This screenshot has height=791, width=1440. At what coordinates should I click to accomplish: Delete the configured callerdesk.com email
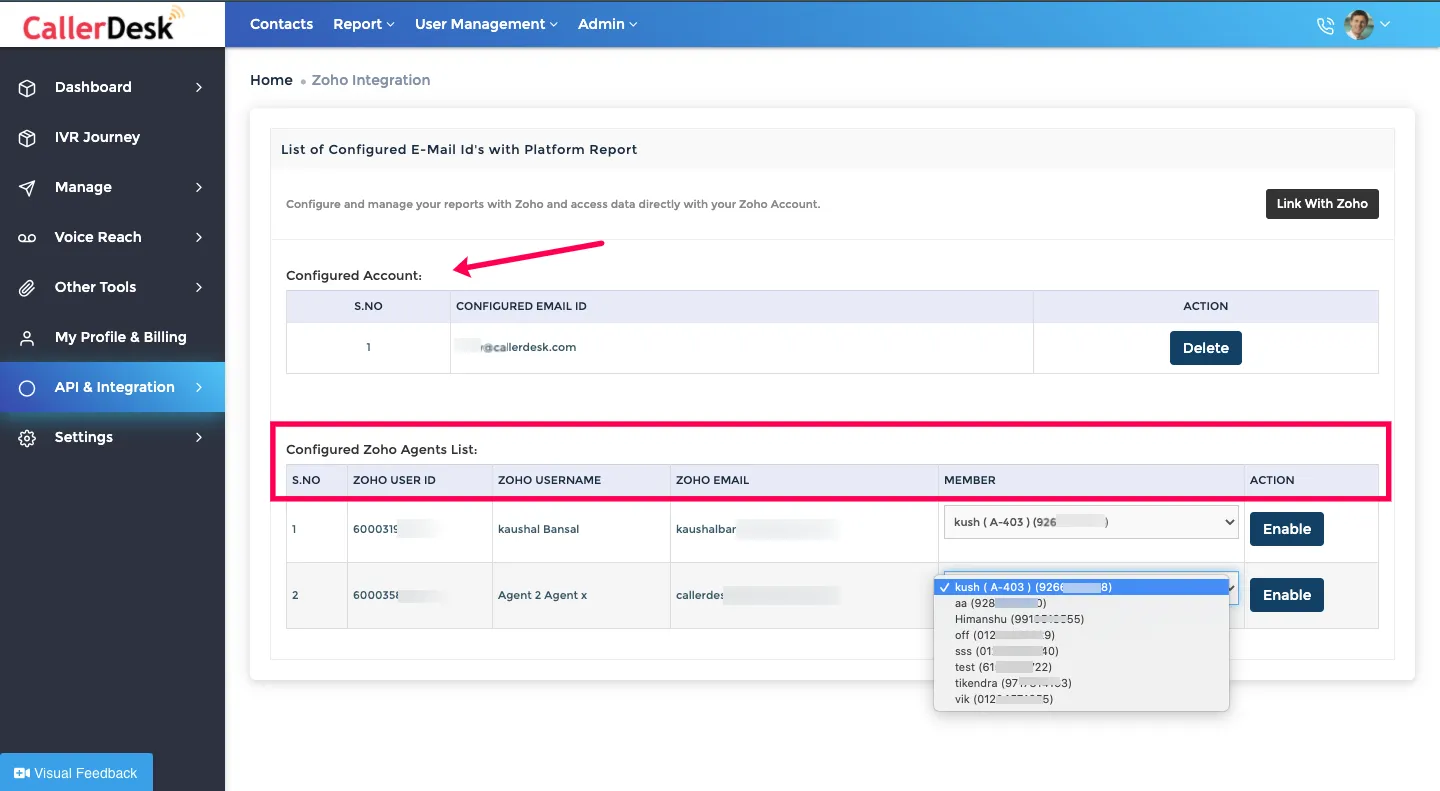click(1206, 348)
